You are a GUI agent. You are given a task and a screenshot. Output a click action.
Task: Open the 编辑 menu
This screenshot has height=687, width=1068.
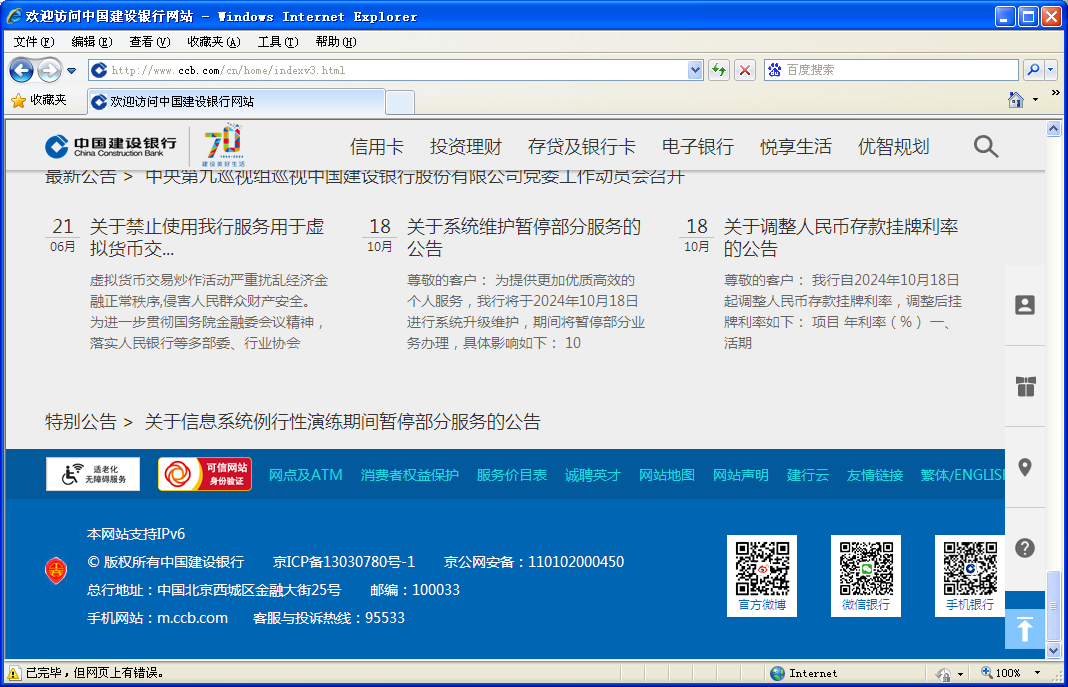tap(92, 42)
